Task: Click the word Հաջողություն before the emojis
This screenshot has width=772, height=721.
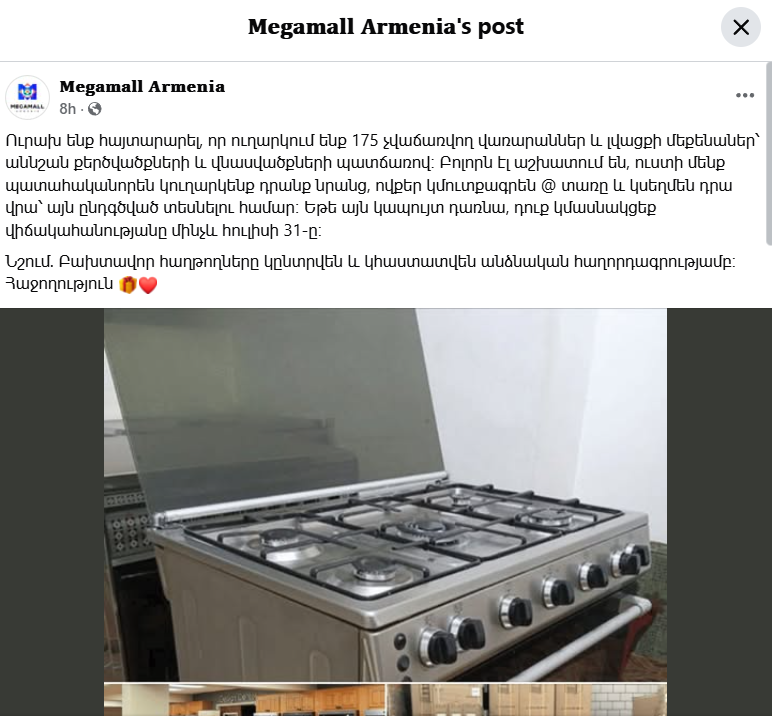Action: click(60, 284)
